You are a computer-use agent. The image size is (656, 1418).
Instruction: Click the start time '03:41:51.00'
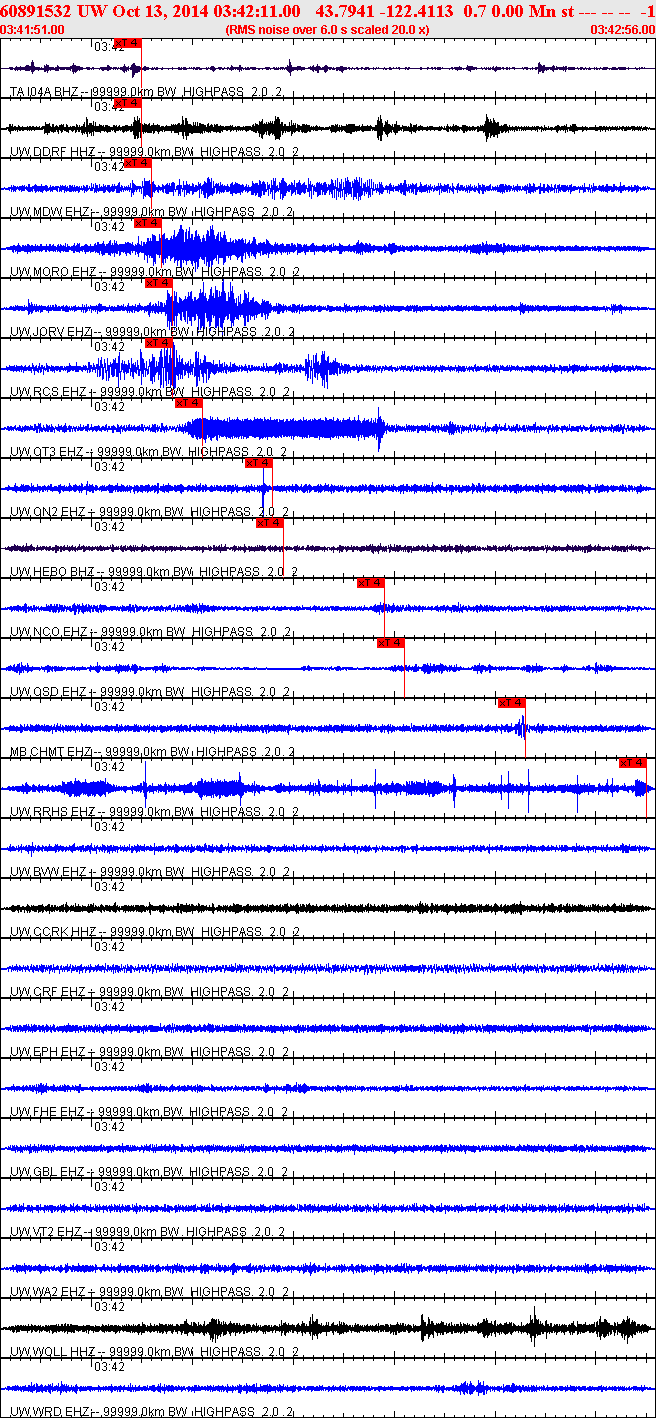click(x=33, y=30)
